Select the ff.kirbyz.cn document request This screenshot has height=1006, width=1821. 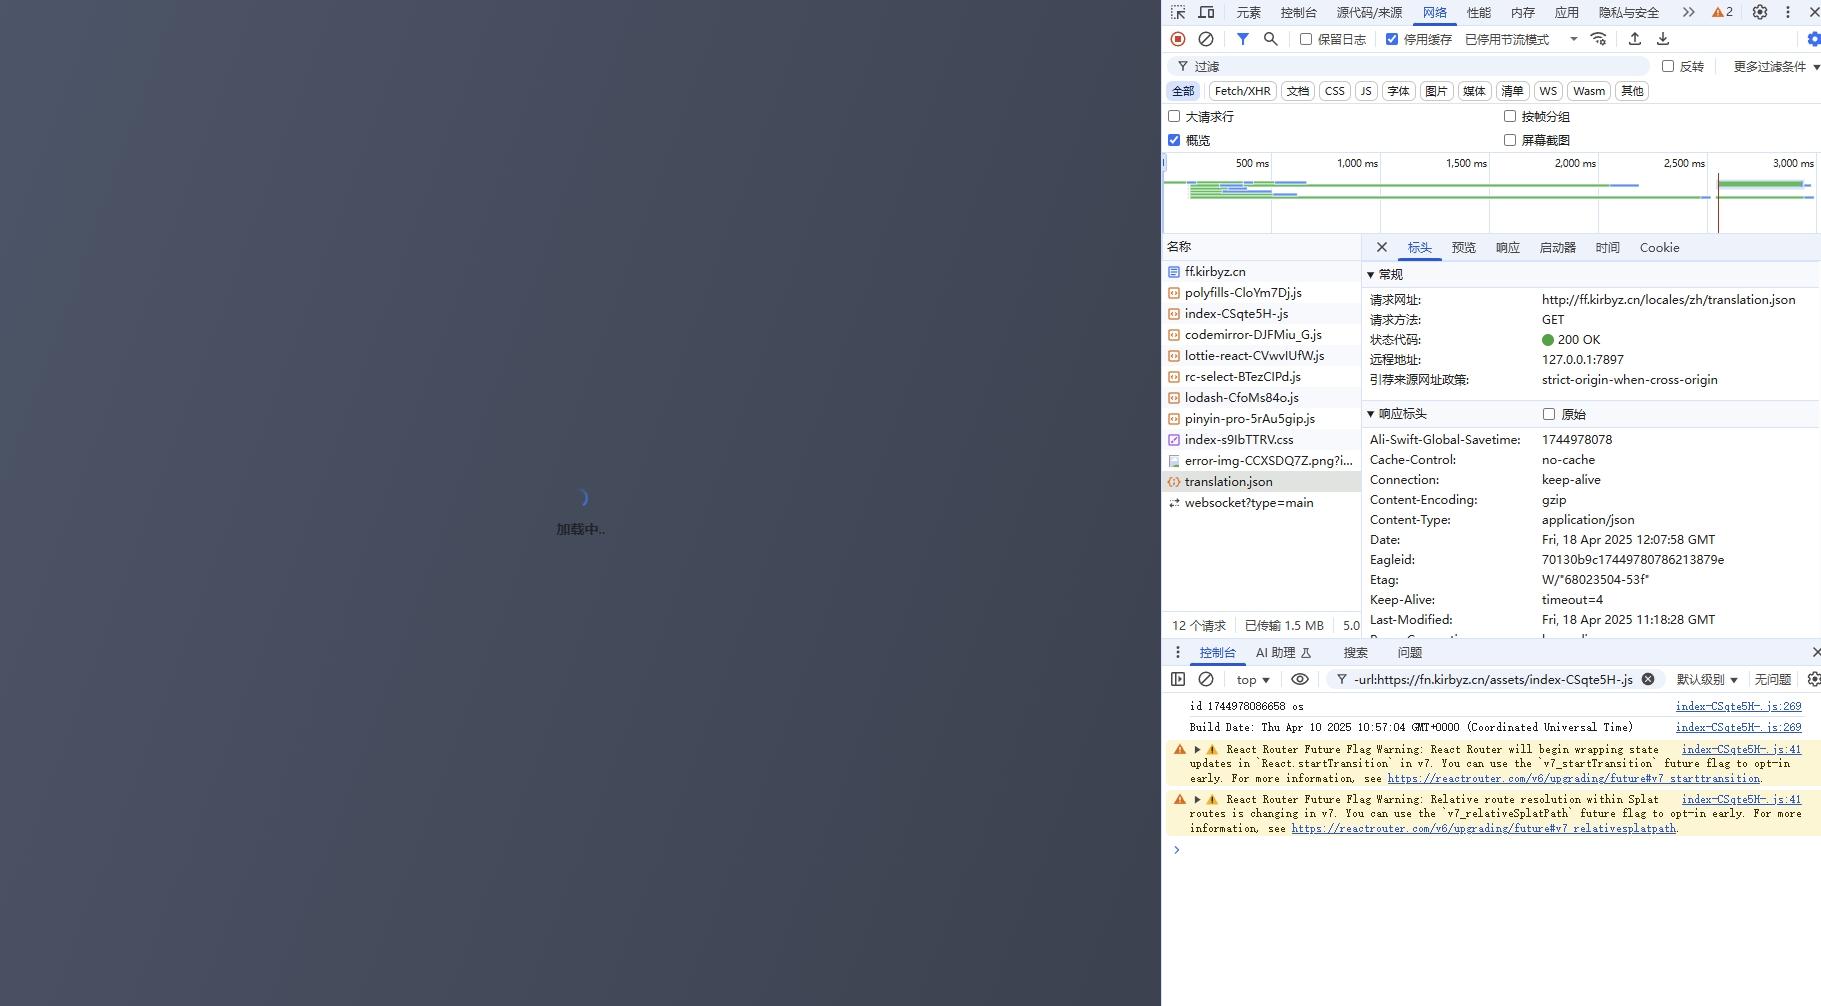tap(1260, 272)
